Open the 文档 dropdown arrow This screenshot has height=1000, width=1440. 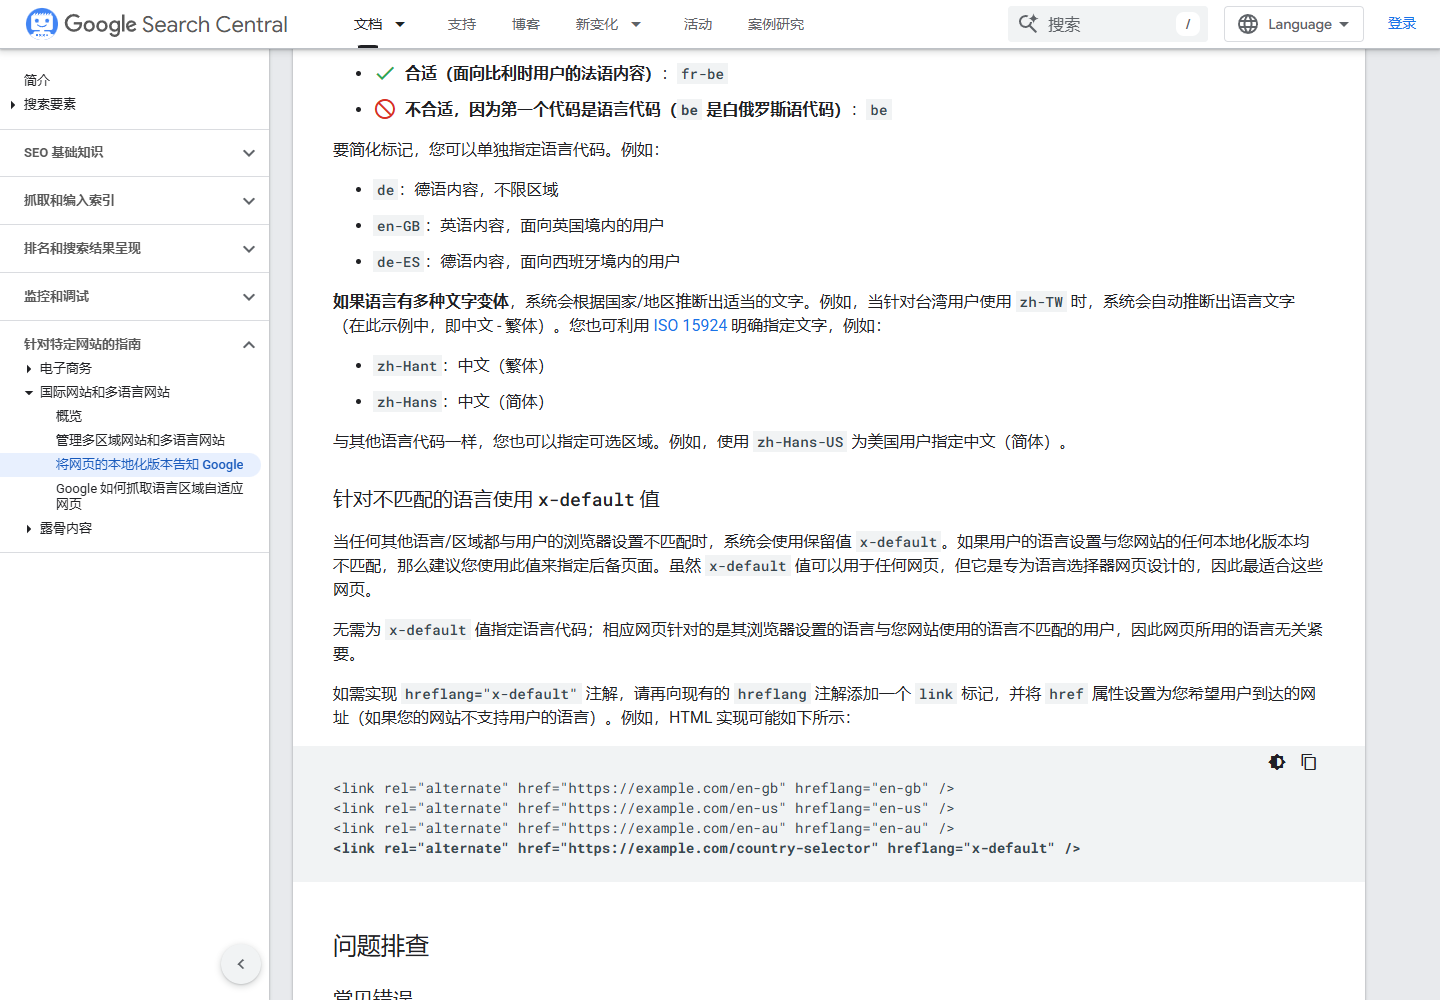(400, 24)
